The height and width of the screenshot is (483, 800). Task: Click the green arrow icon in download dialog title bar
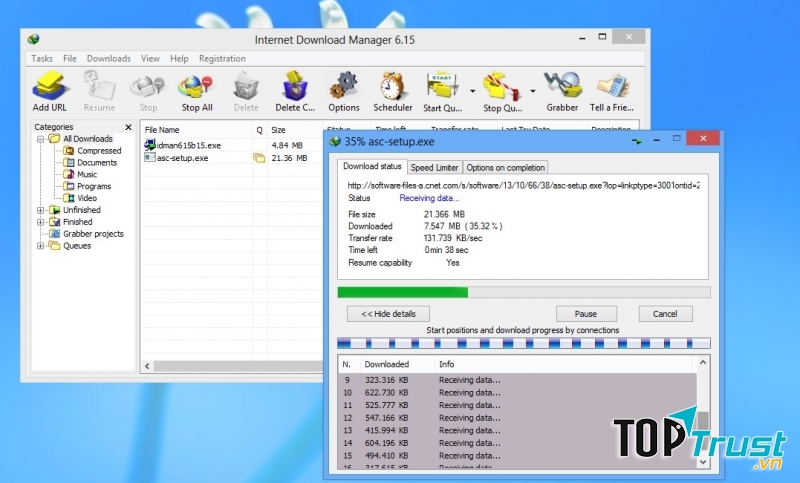pyautogui.click(x=637, y=141)
